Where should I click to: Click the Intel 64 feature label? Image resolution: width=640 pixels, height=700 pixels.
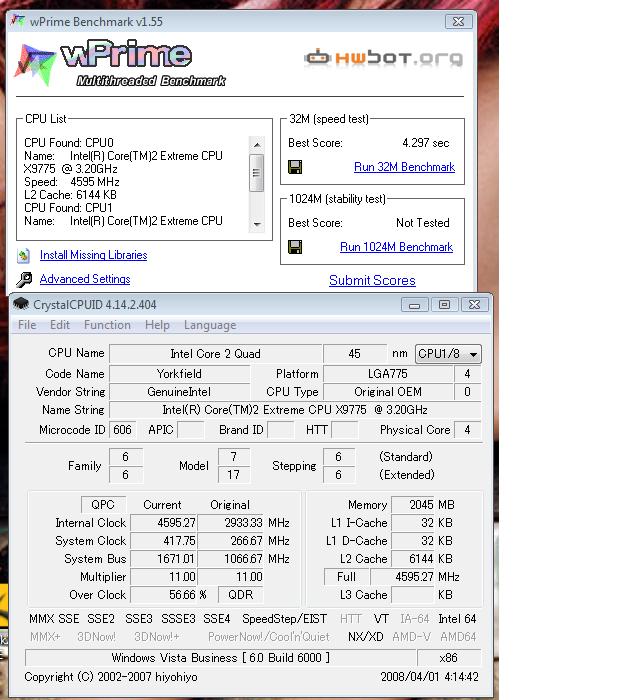point(457,619)
